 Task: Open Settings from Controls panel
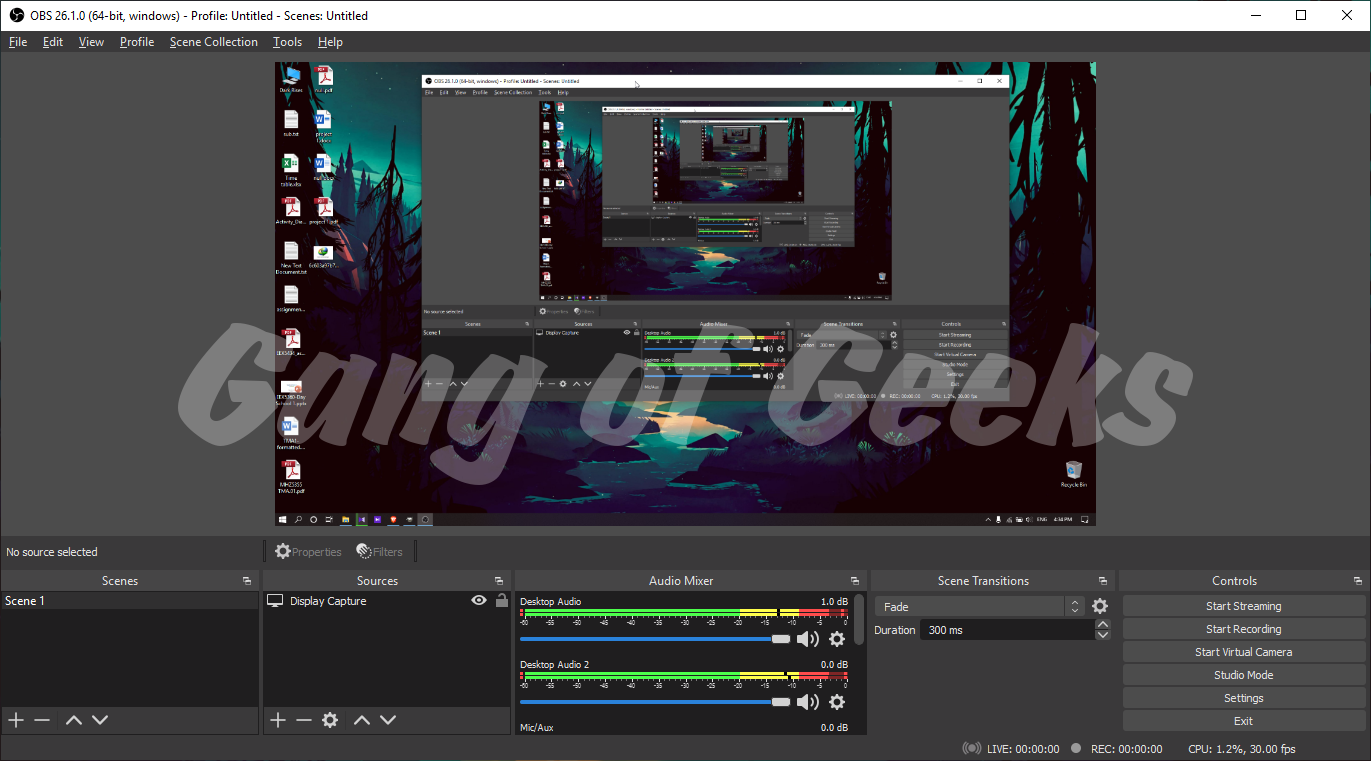[x=1243, y=698]
